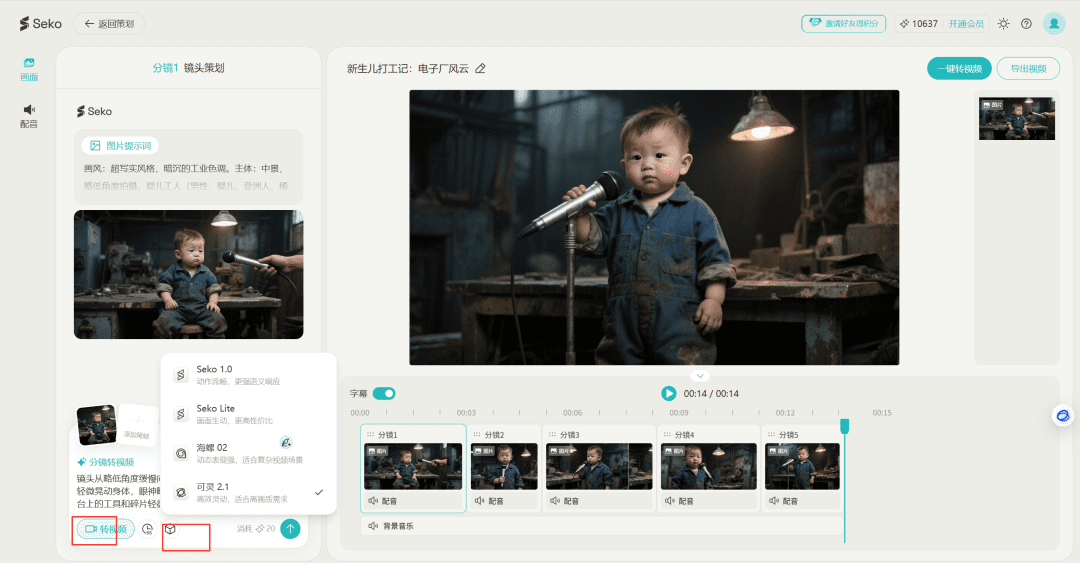Submit with the teal arrow button
This screenshot has height=563, width=1080.
pyautogui.click(x=291, y=529)
